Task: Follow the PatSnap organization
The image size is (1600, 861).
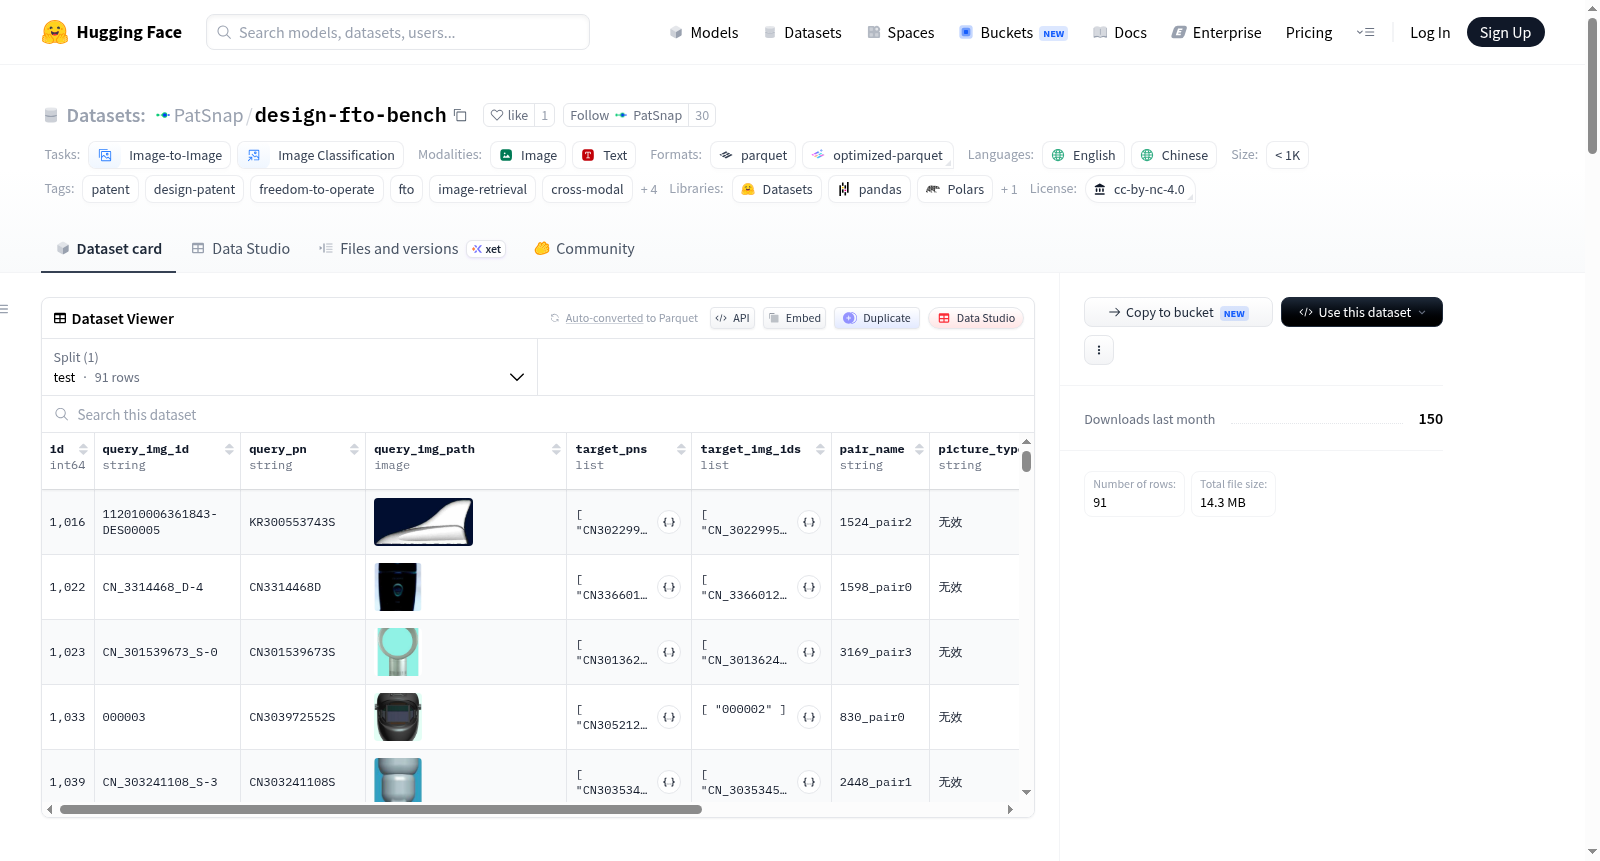Action: (x=626, y=115)
